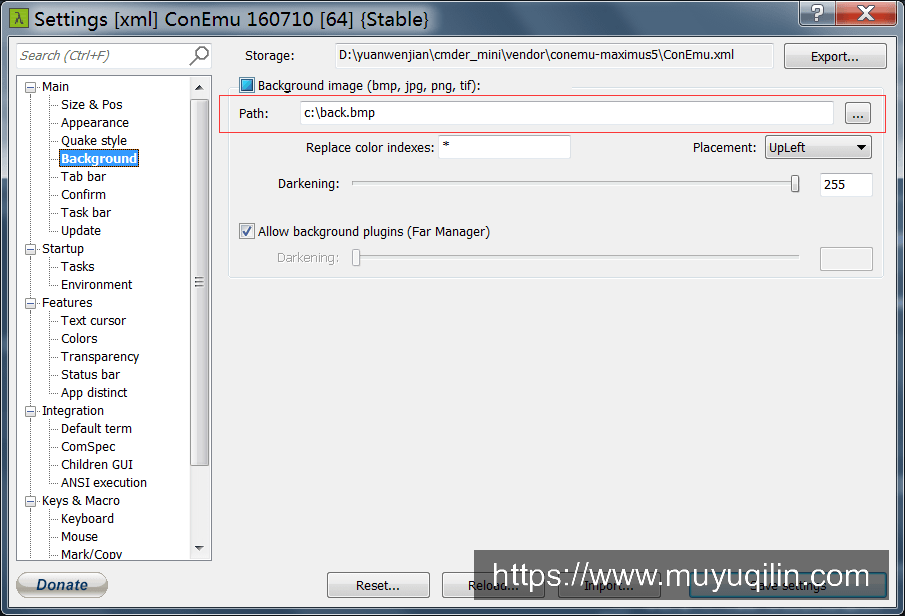Viewport: 905px width, 616px height.
Task: Click the Search (Ctrl+F) field
Action: pos(104,55)
